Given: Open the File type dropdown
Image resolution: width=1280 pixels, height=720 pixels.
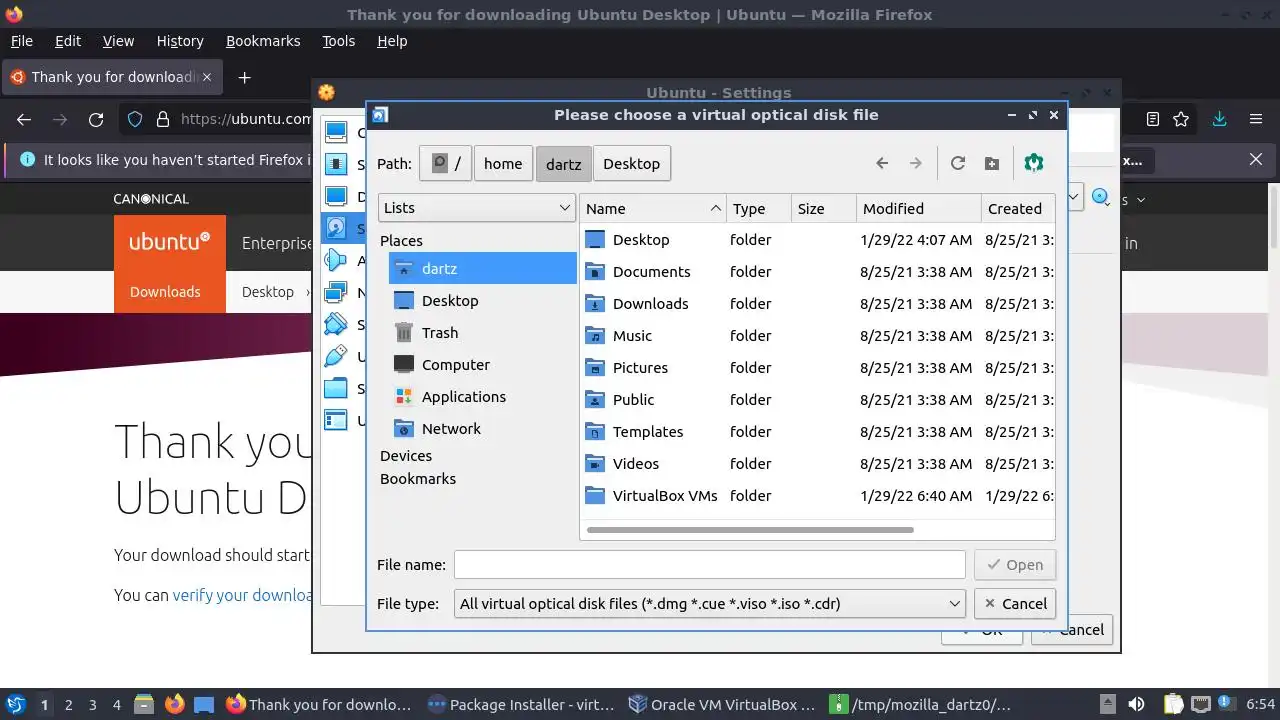Looking at the screenshot, I should tap(709, 604).
